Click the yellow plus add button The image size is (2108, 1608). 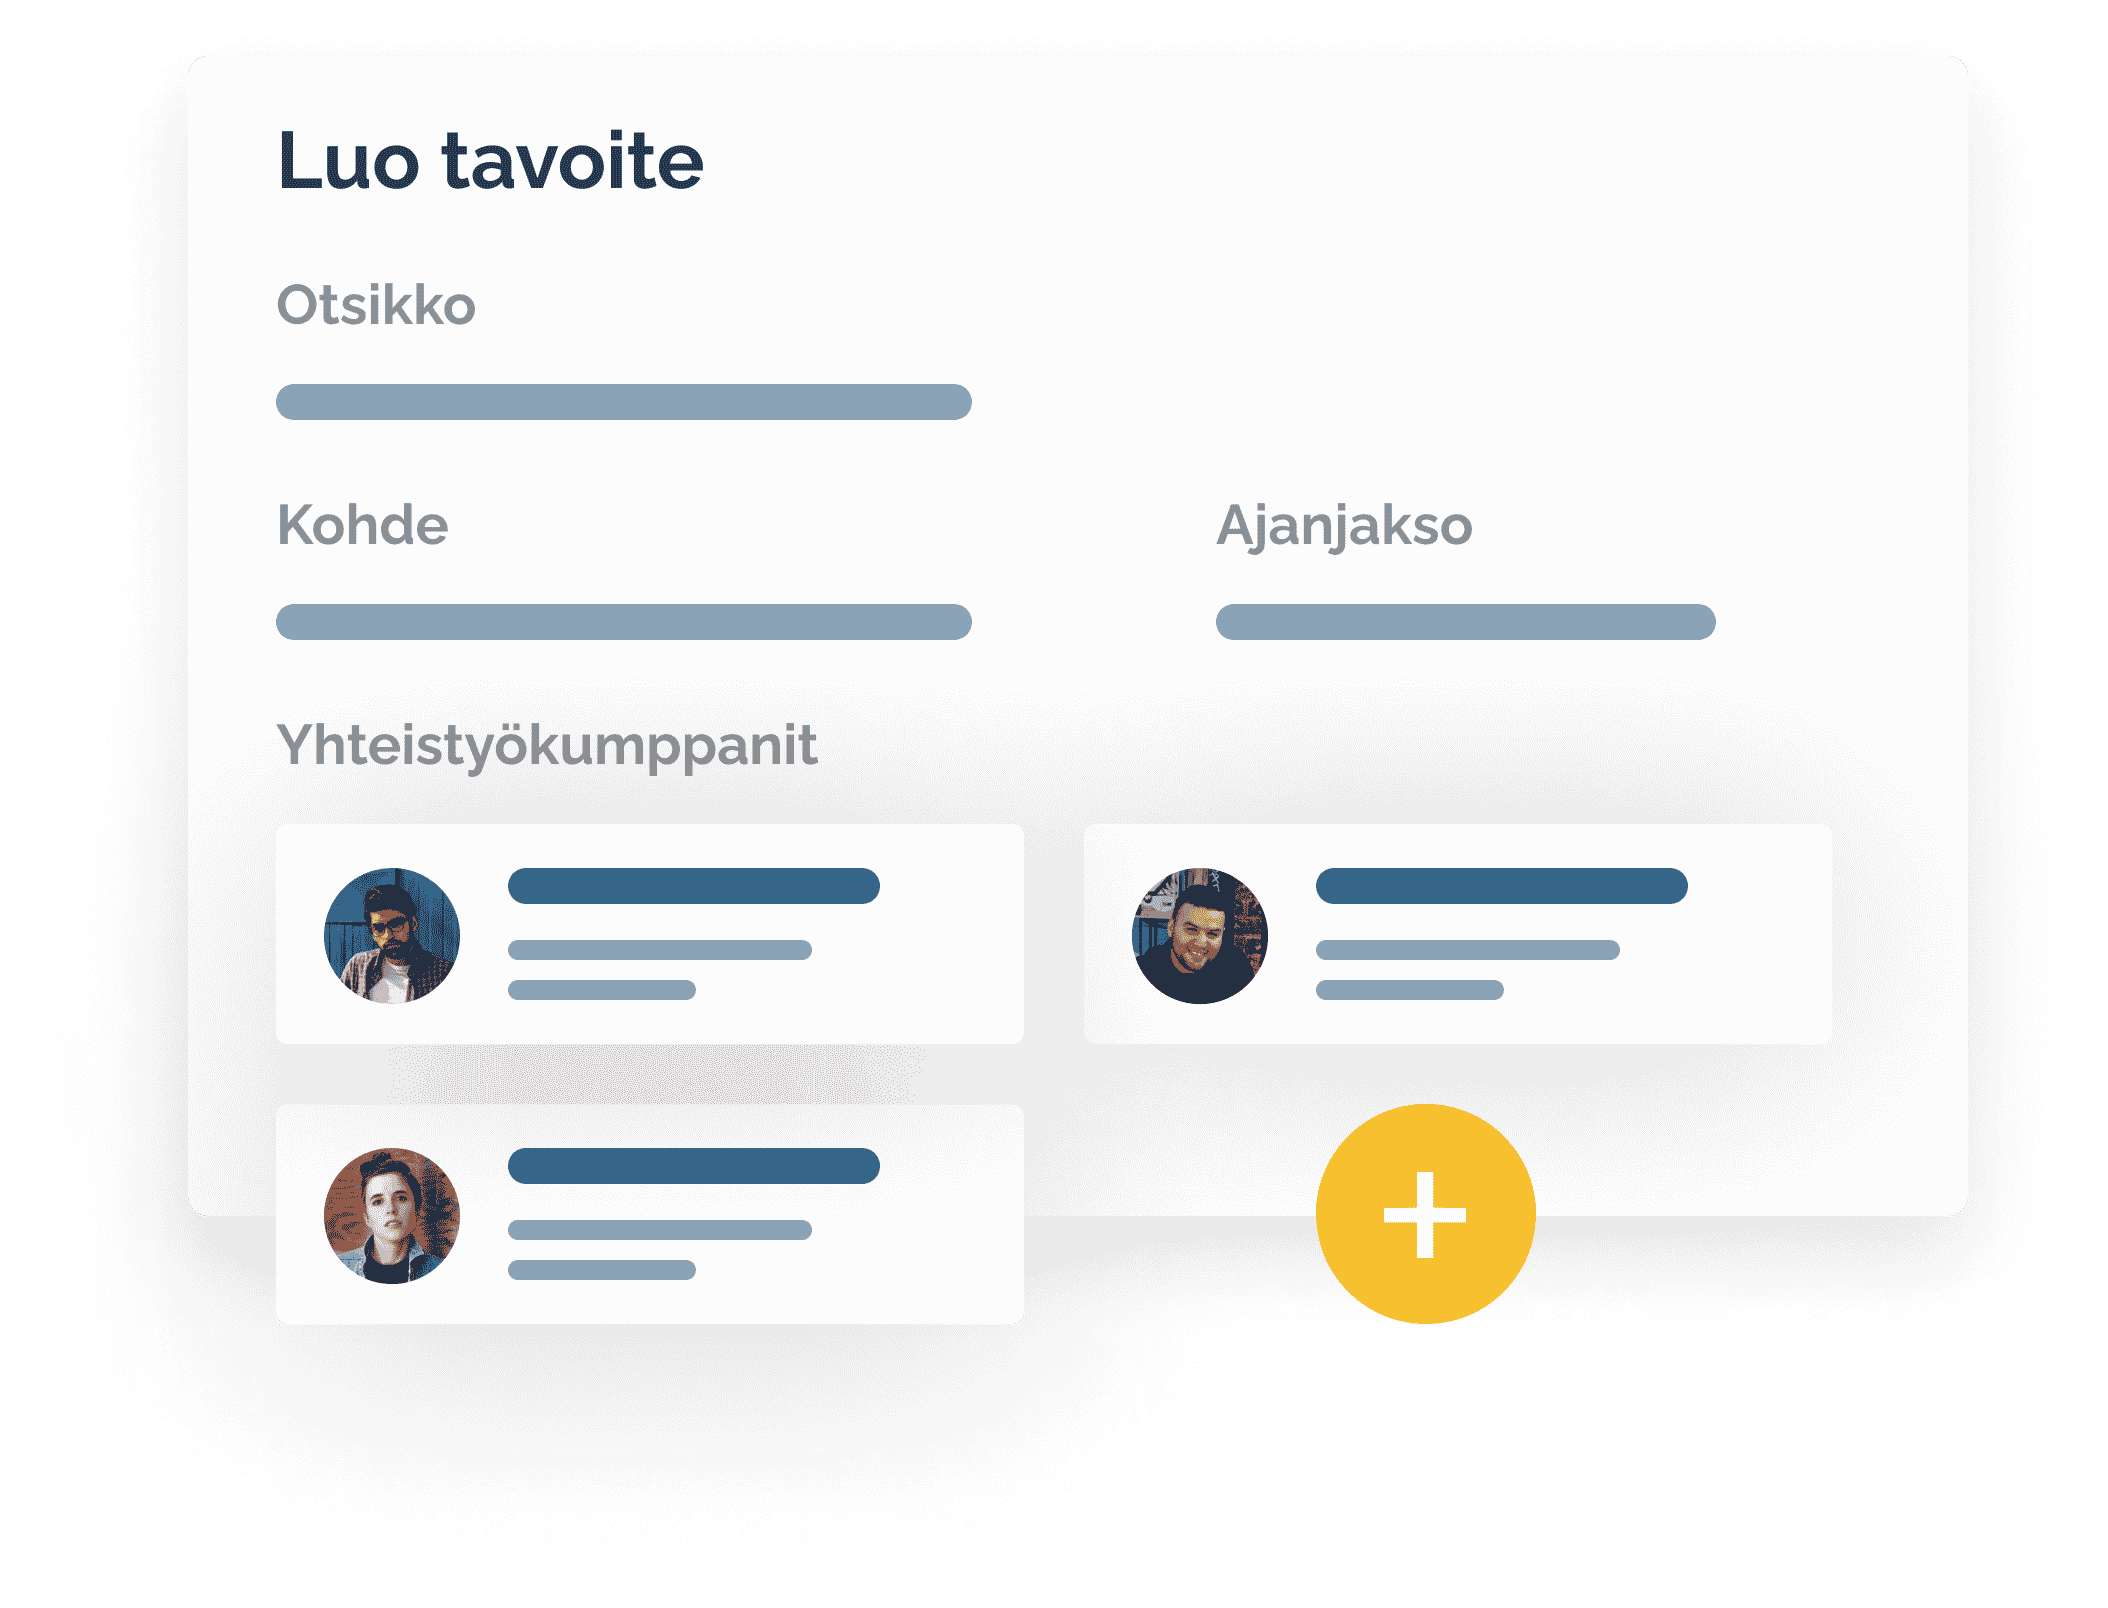tap(1425, 1213)
